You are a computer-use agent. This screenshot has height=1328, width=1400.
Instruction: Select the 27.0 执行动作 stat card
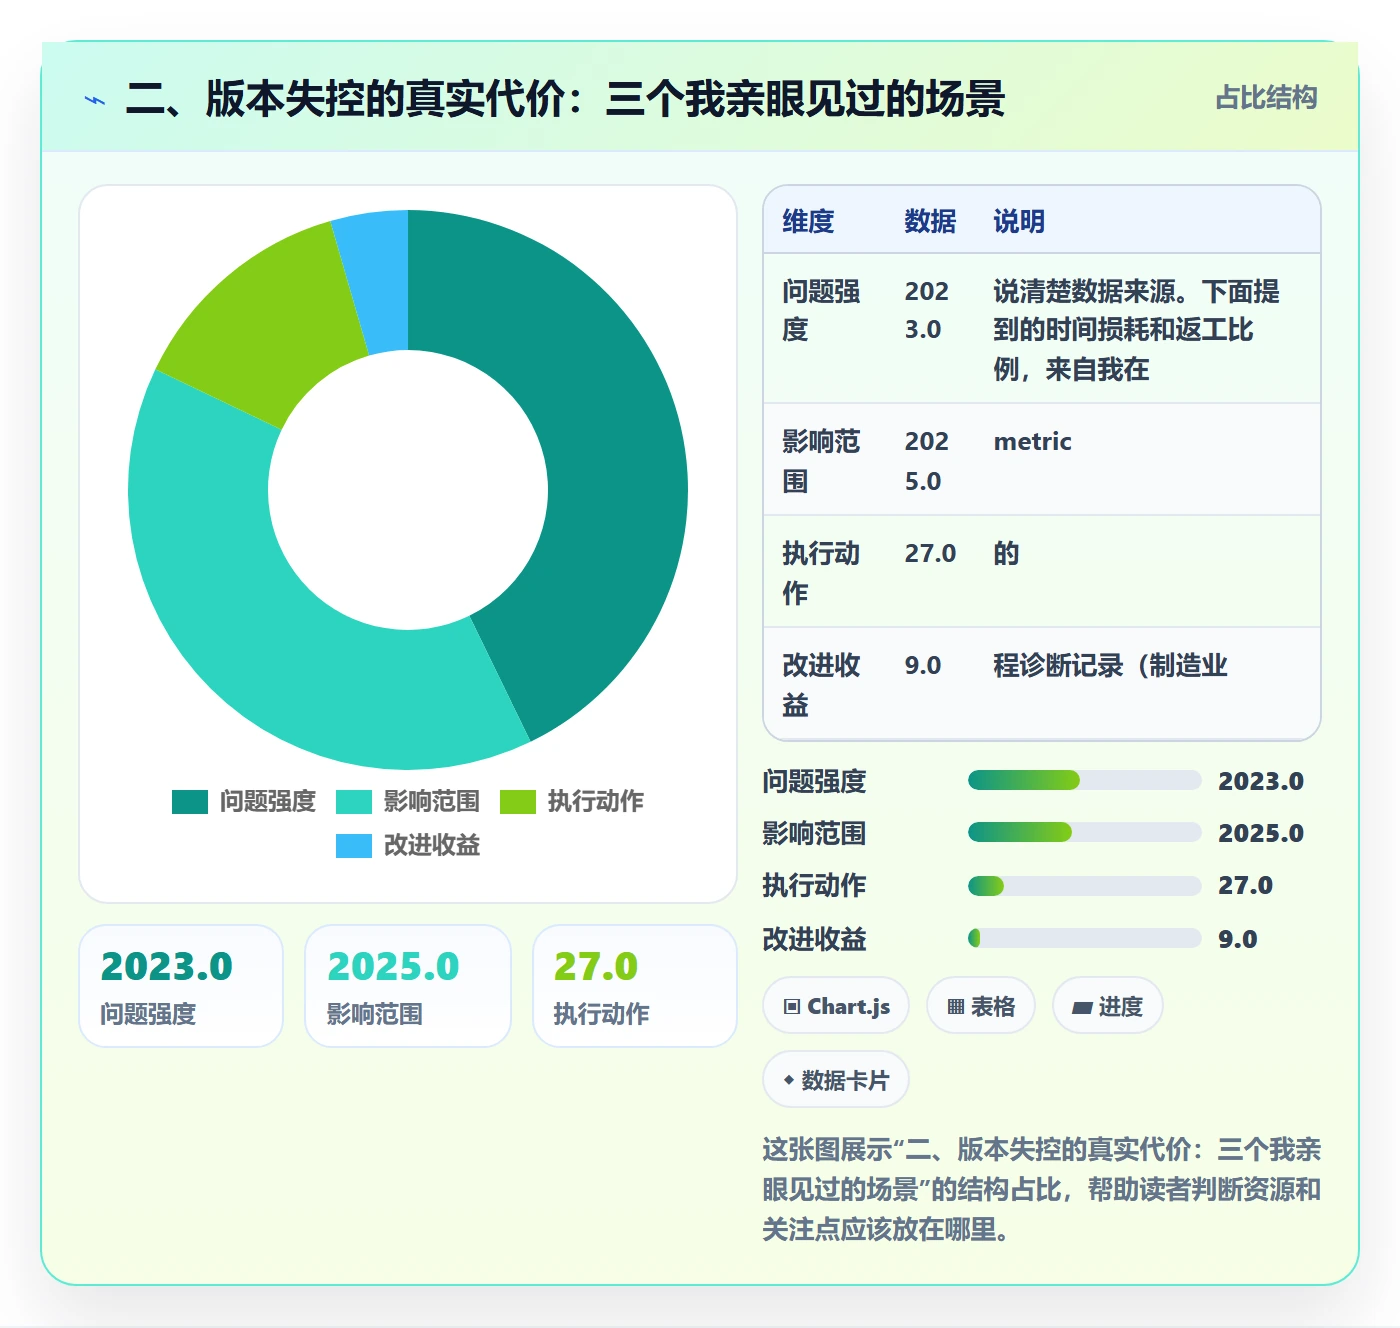click(635, 986)
